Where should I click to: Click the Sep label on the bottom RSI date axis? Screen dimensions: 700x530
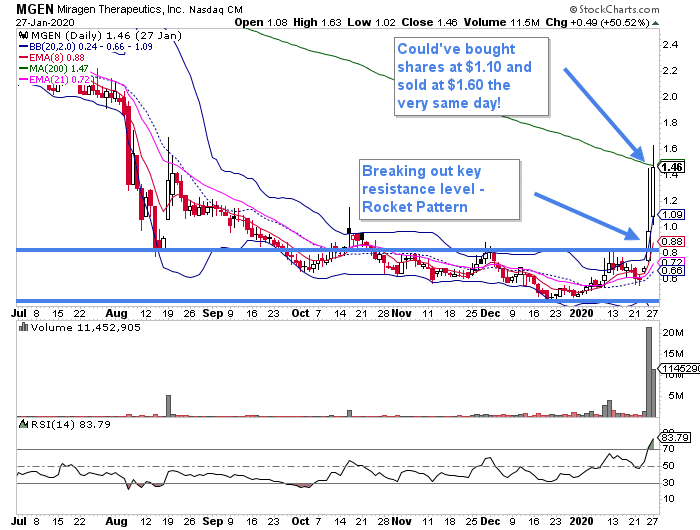click(213, 522)
